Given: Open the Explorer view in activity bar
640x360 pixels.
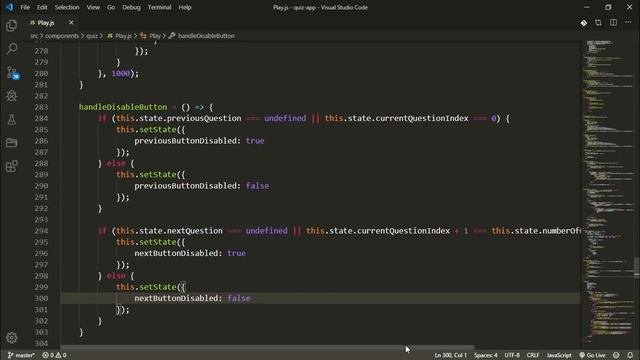Looking at the screenshot, I should [11, 25].
